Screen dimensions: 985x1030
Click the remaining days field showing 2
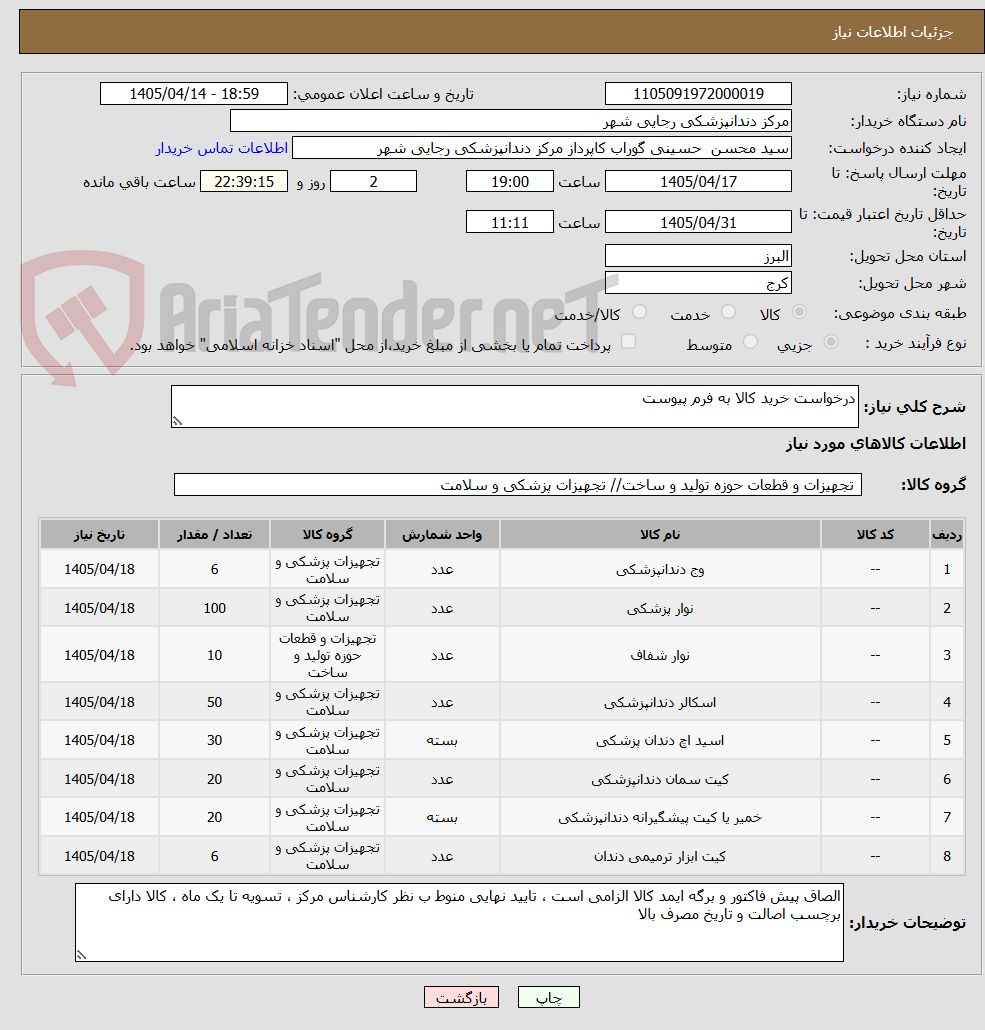click(x=373, y=181)
